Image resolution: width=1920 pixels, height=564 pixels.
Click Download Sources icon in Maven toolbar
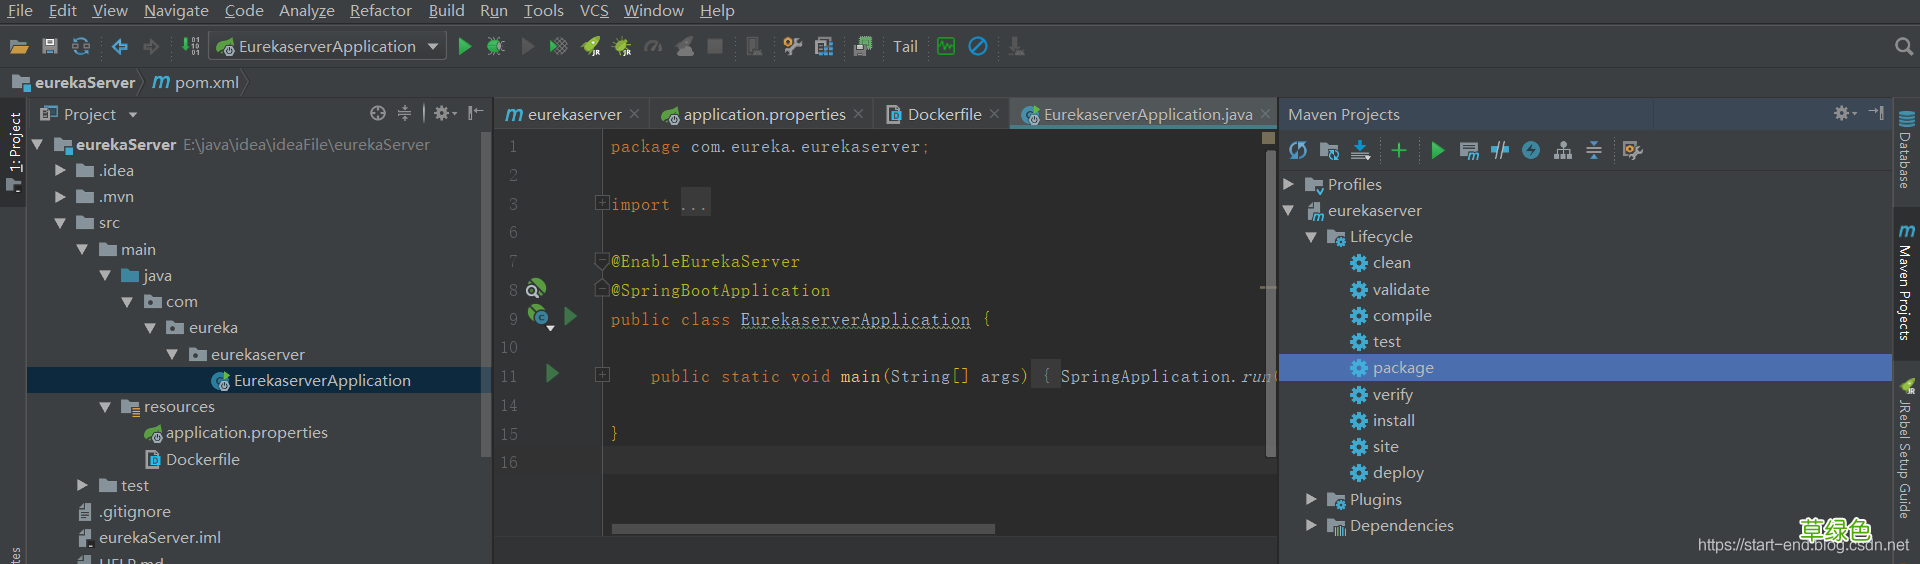click(1360, 150)
